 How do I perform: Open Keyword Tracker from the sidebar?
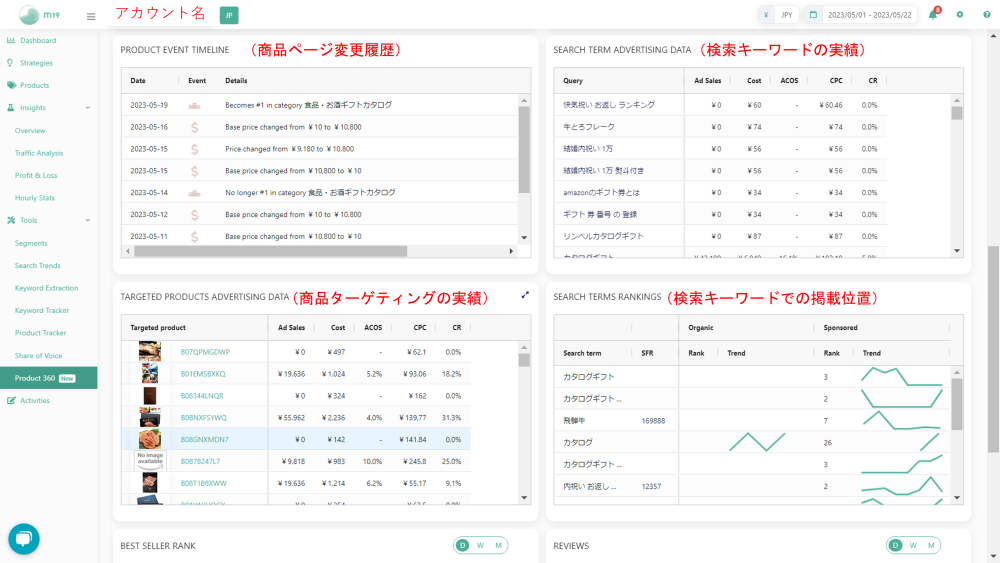coord(42,311)
